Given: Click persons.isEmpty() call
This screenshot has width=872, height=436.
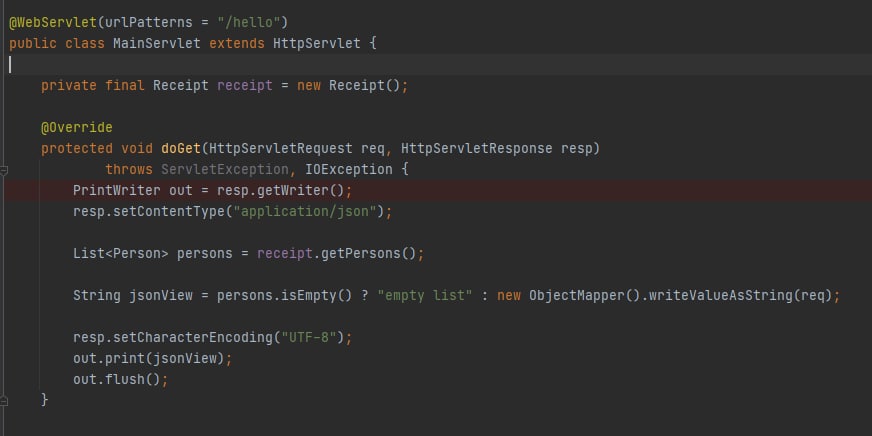Looking at the screenshot, I should (285, 295).
